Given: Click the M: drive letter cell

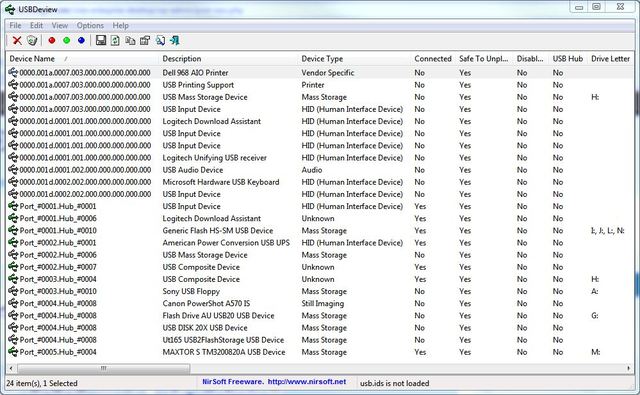Looking at the screenshot, I should pyautogui.click(x=596, y=352).
